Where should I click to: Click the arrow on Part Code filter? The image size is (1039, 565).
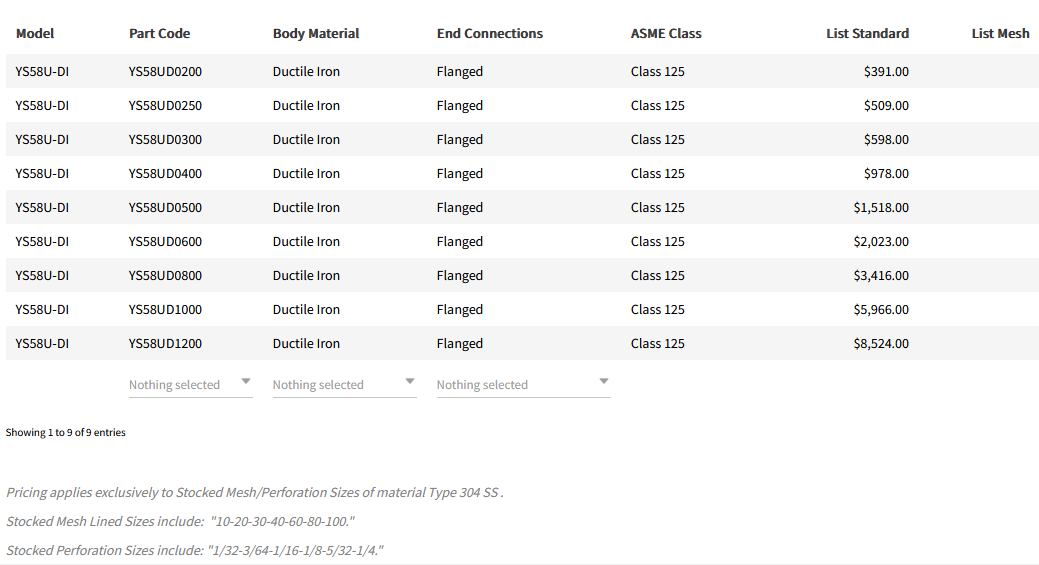246,382
